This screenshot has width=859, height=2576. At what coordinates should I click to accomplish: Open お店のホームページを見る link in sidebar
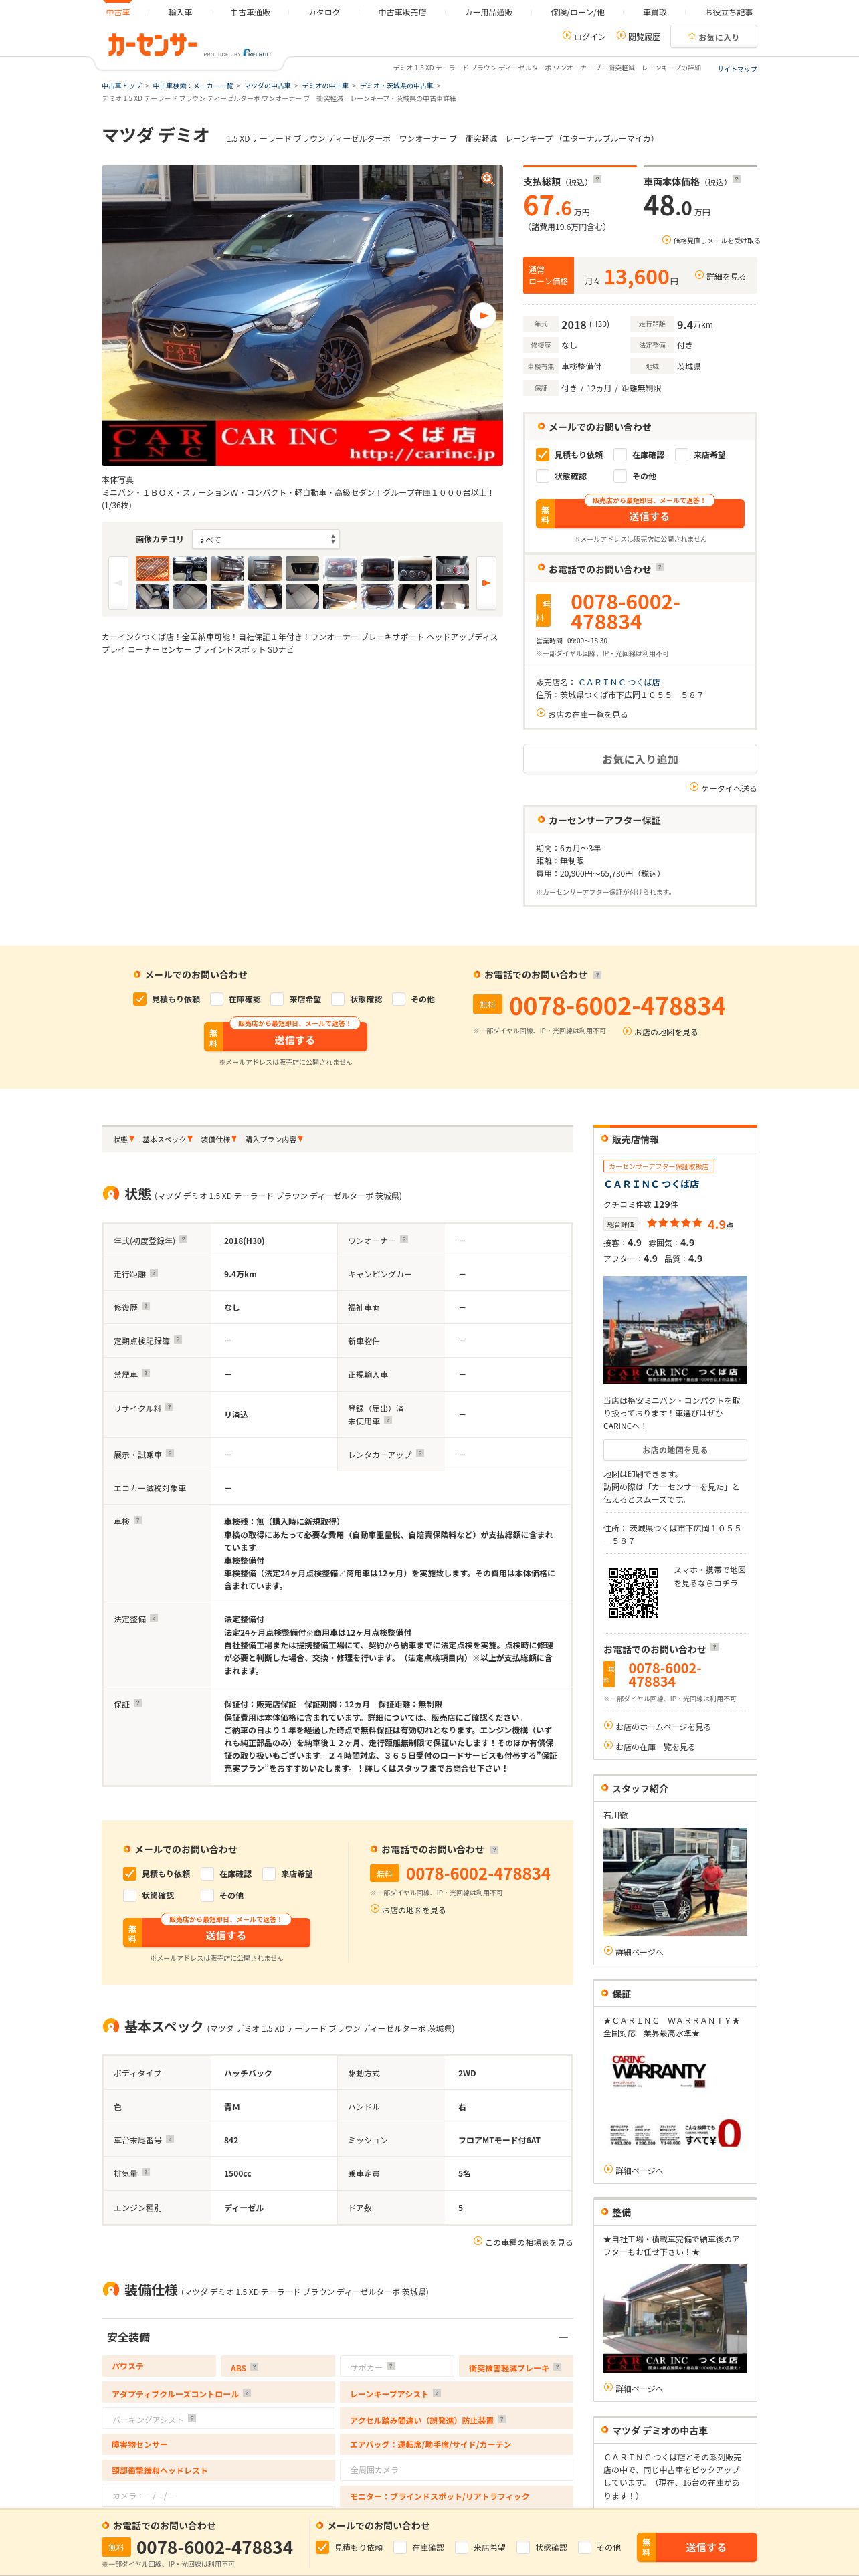tap(657, 1726)
